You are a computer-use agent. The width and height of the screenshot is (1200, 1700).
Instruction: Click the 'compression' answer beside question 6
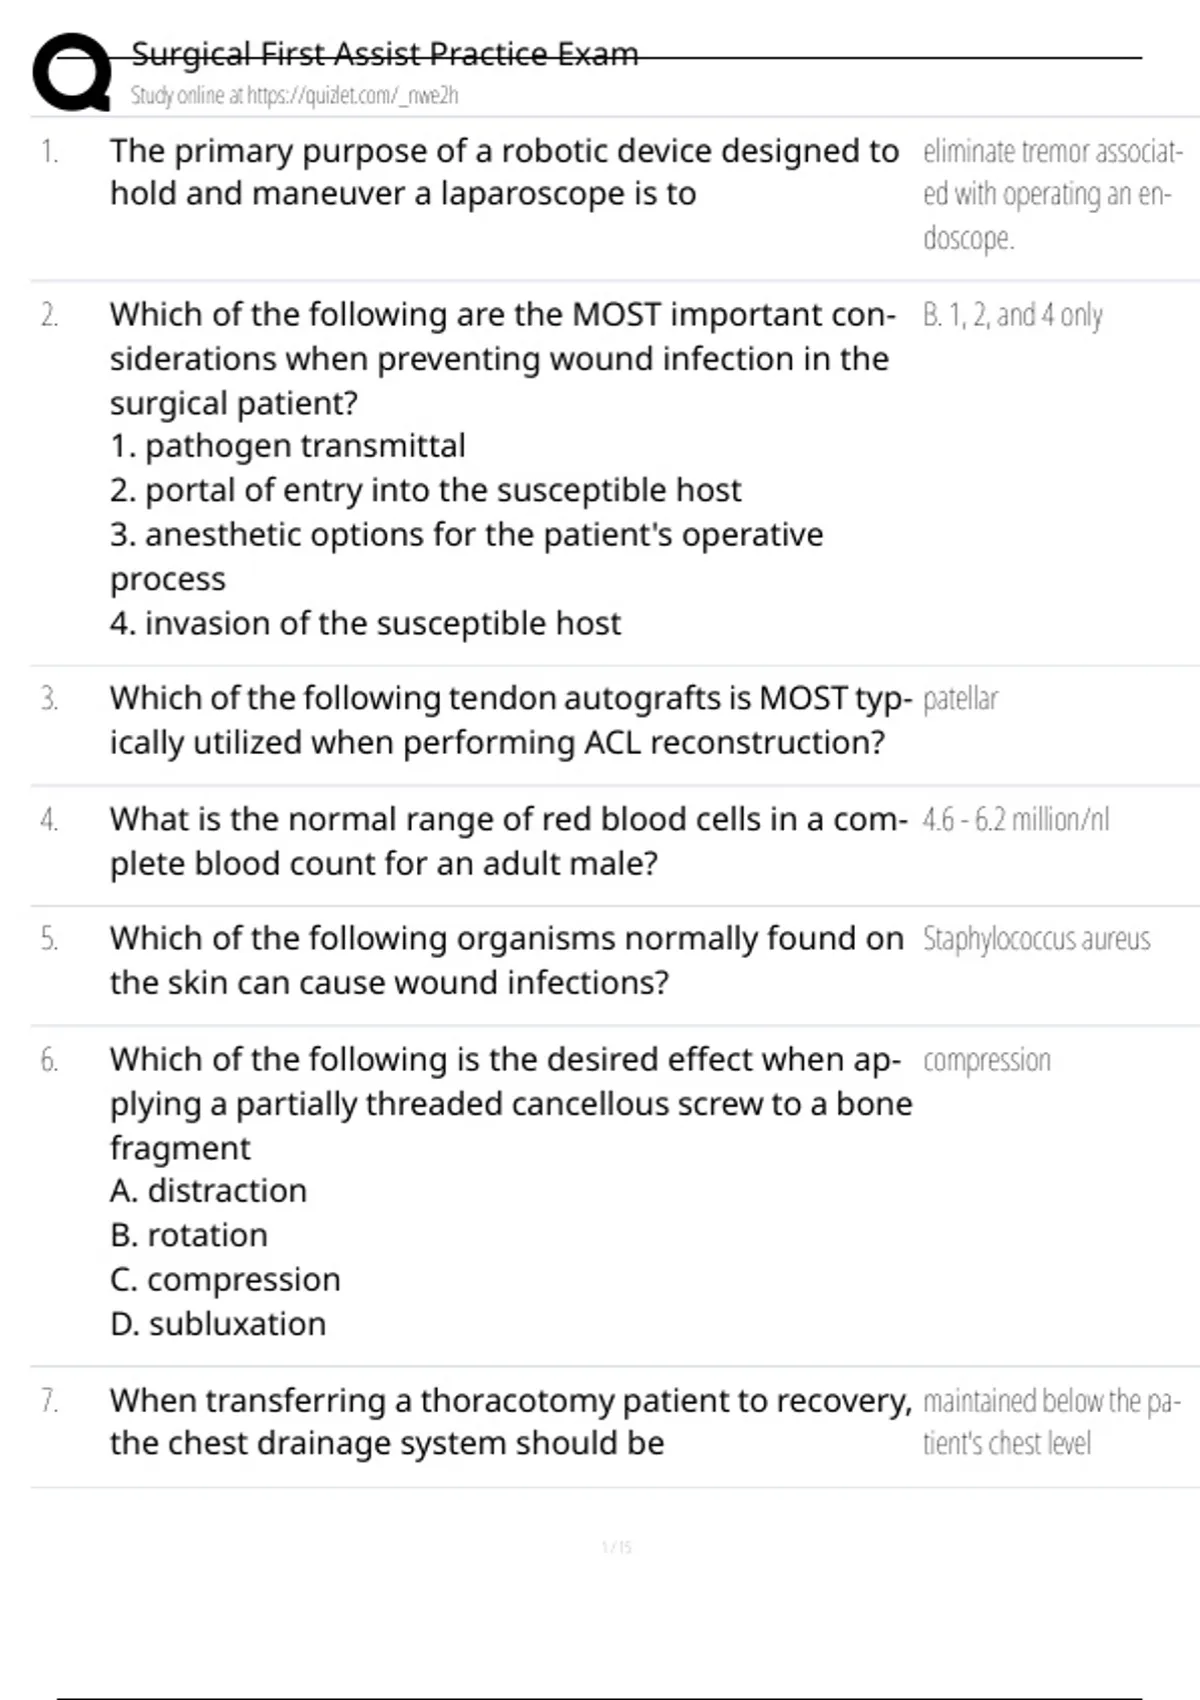(987, 1060)
